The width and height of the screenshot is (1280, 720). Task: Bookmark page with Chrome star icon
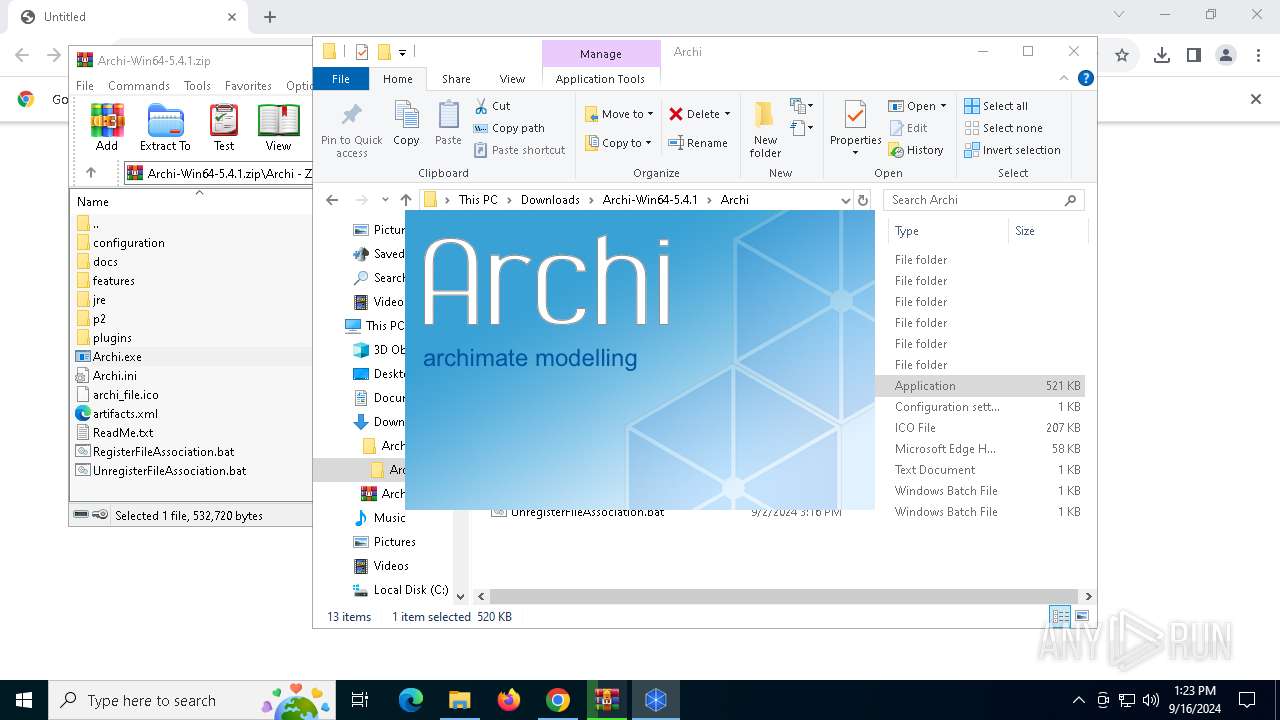1122,56
